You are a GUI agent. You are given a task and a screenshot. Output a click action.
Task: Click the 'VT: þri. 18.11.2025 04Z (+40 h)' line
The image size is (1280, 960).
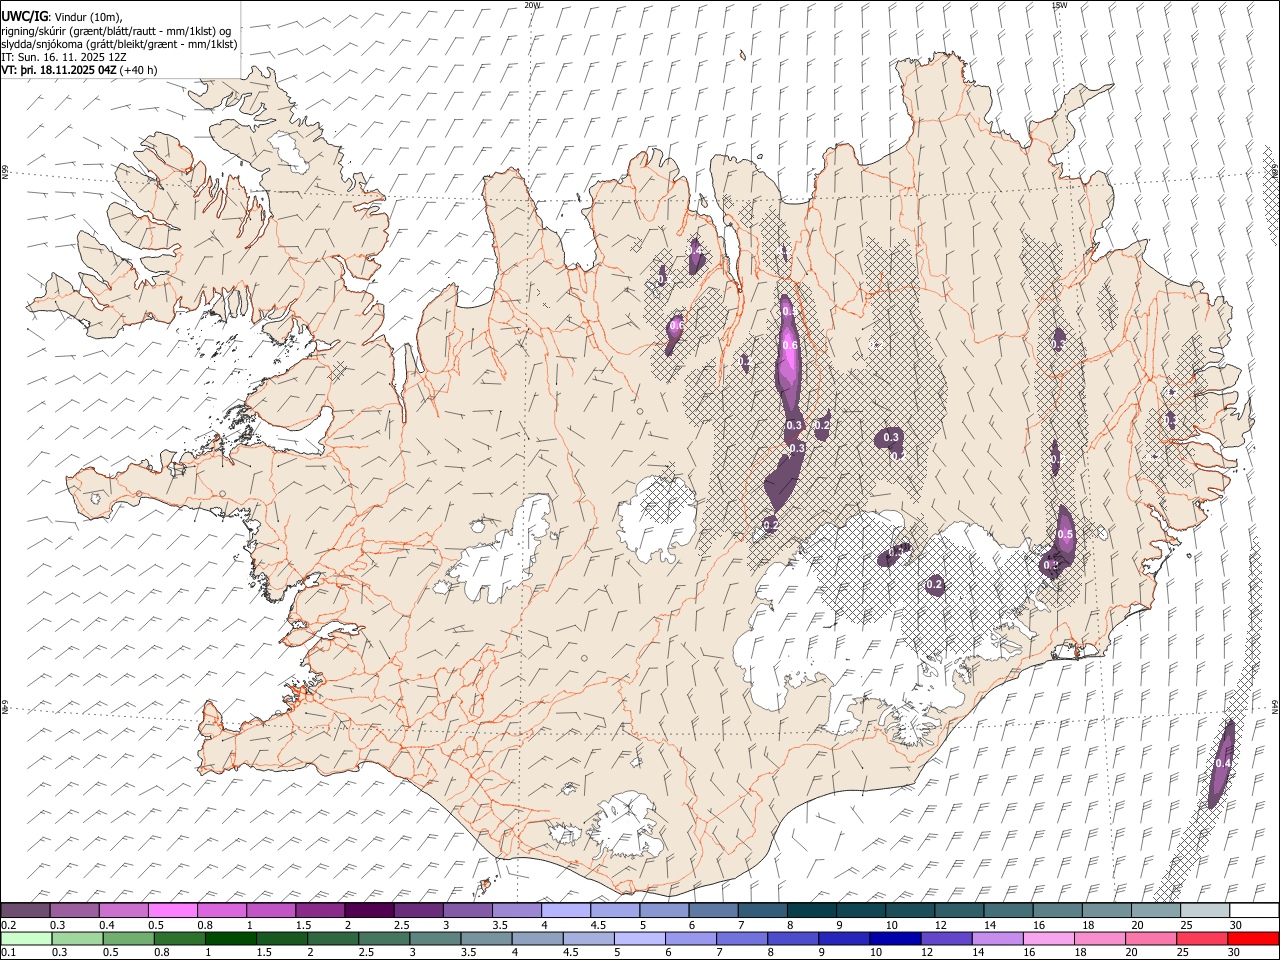79,70
